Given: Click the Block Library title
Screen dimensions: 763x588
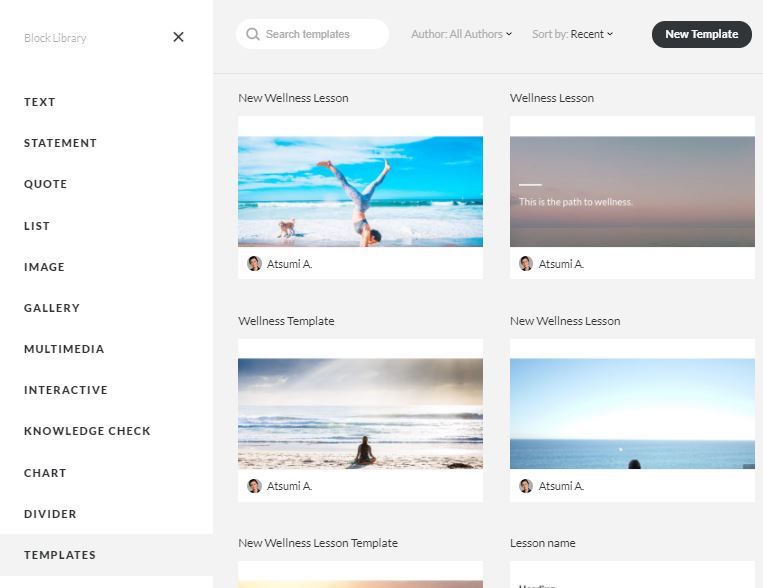Looking at the screenshot, I should 55,38.
